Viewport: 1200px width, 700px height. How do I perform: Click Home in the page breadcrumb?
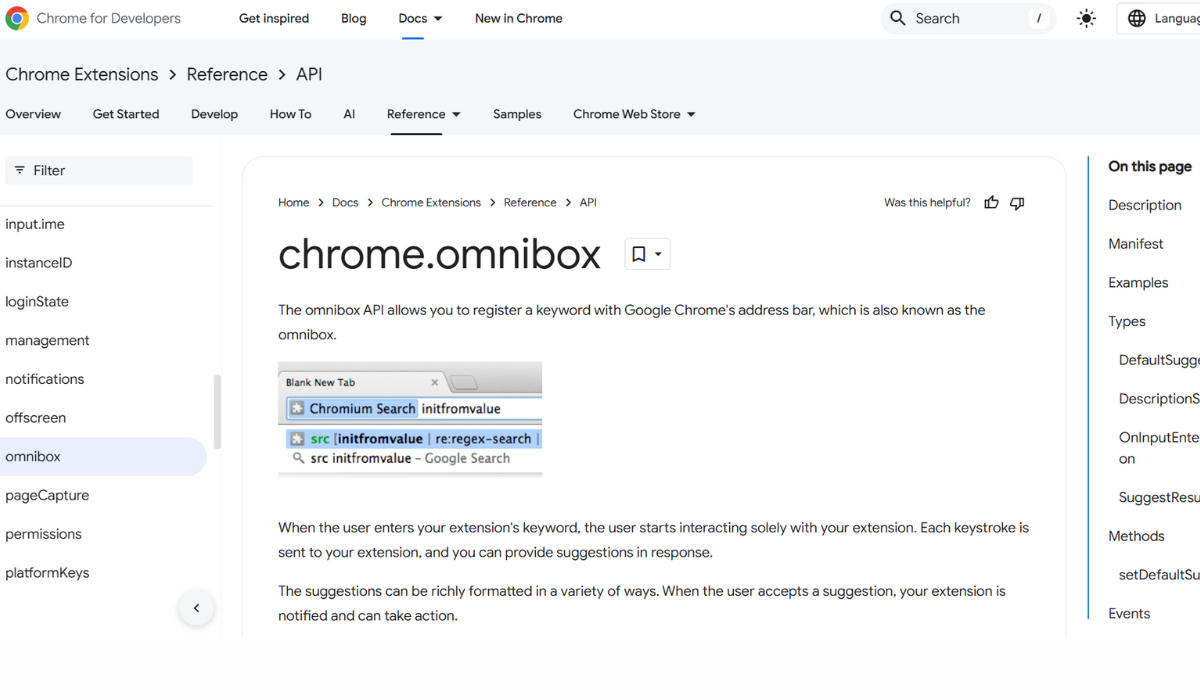coord(293,202)
